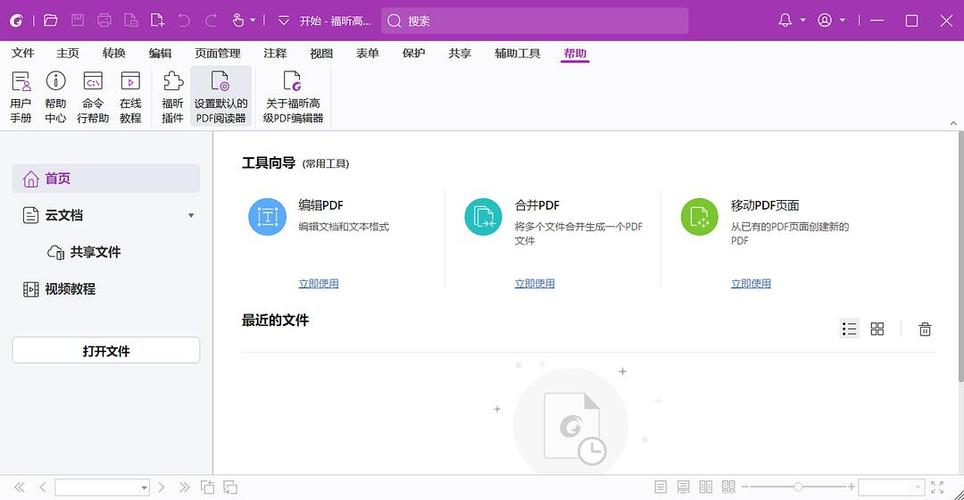The width and height of the screenshot is (964, 500).
Task: Click the Undo arrow icon
Action: tap(184, 20)
